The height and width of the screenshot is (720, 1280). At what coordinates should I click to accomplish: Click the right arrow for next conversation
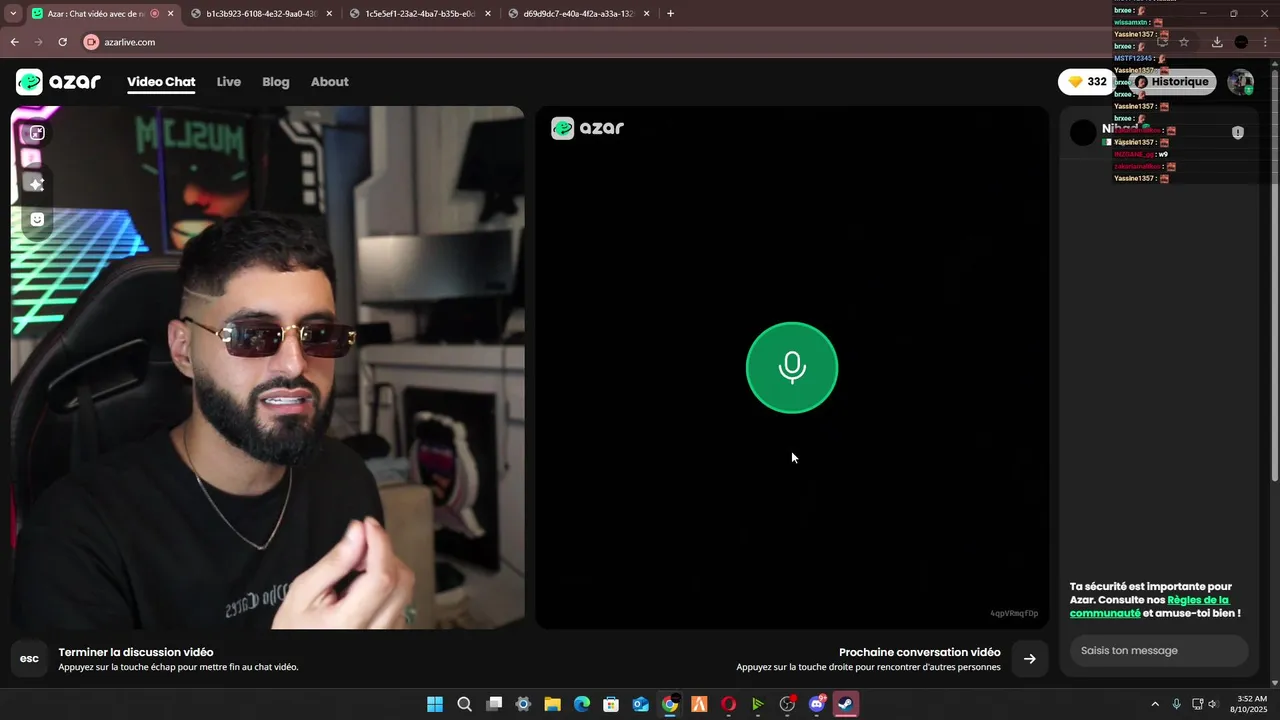tap(1029, 658)
